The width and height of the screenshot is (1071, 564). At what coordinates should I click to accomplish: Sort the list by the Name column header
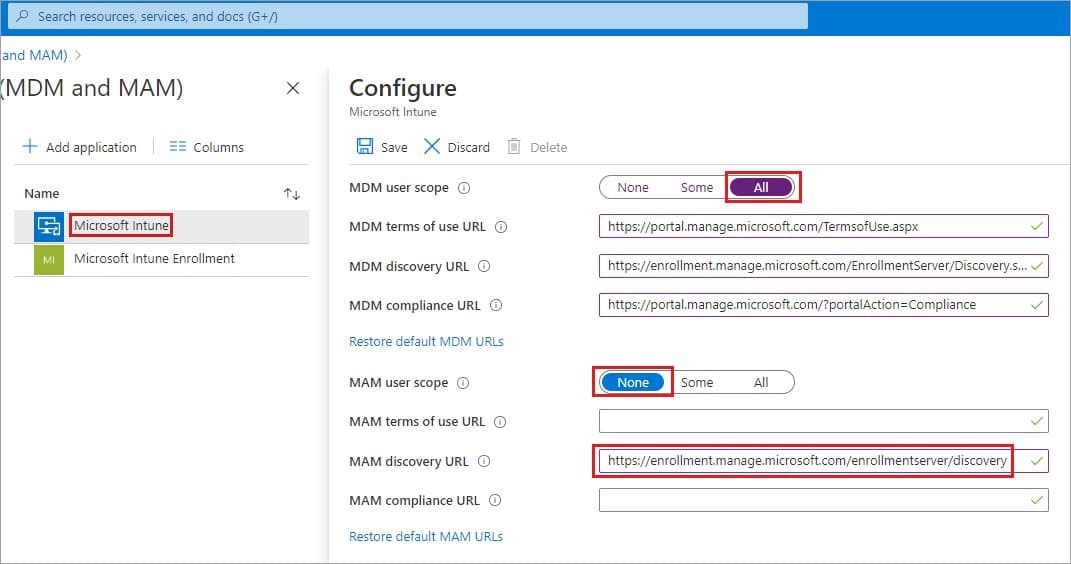(42, 193)
